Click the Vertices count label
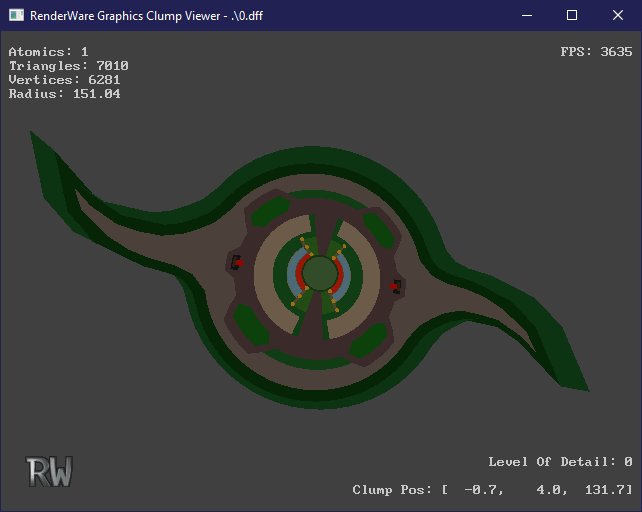This screenshot has width=642, height=512. (x=64, y=80)
